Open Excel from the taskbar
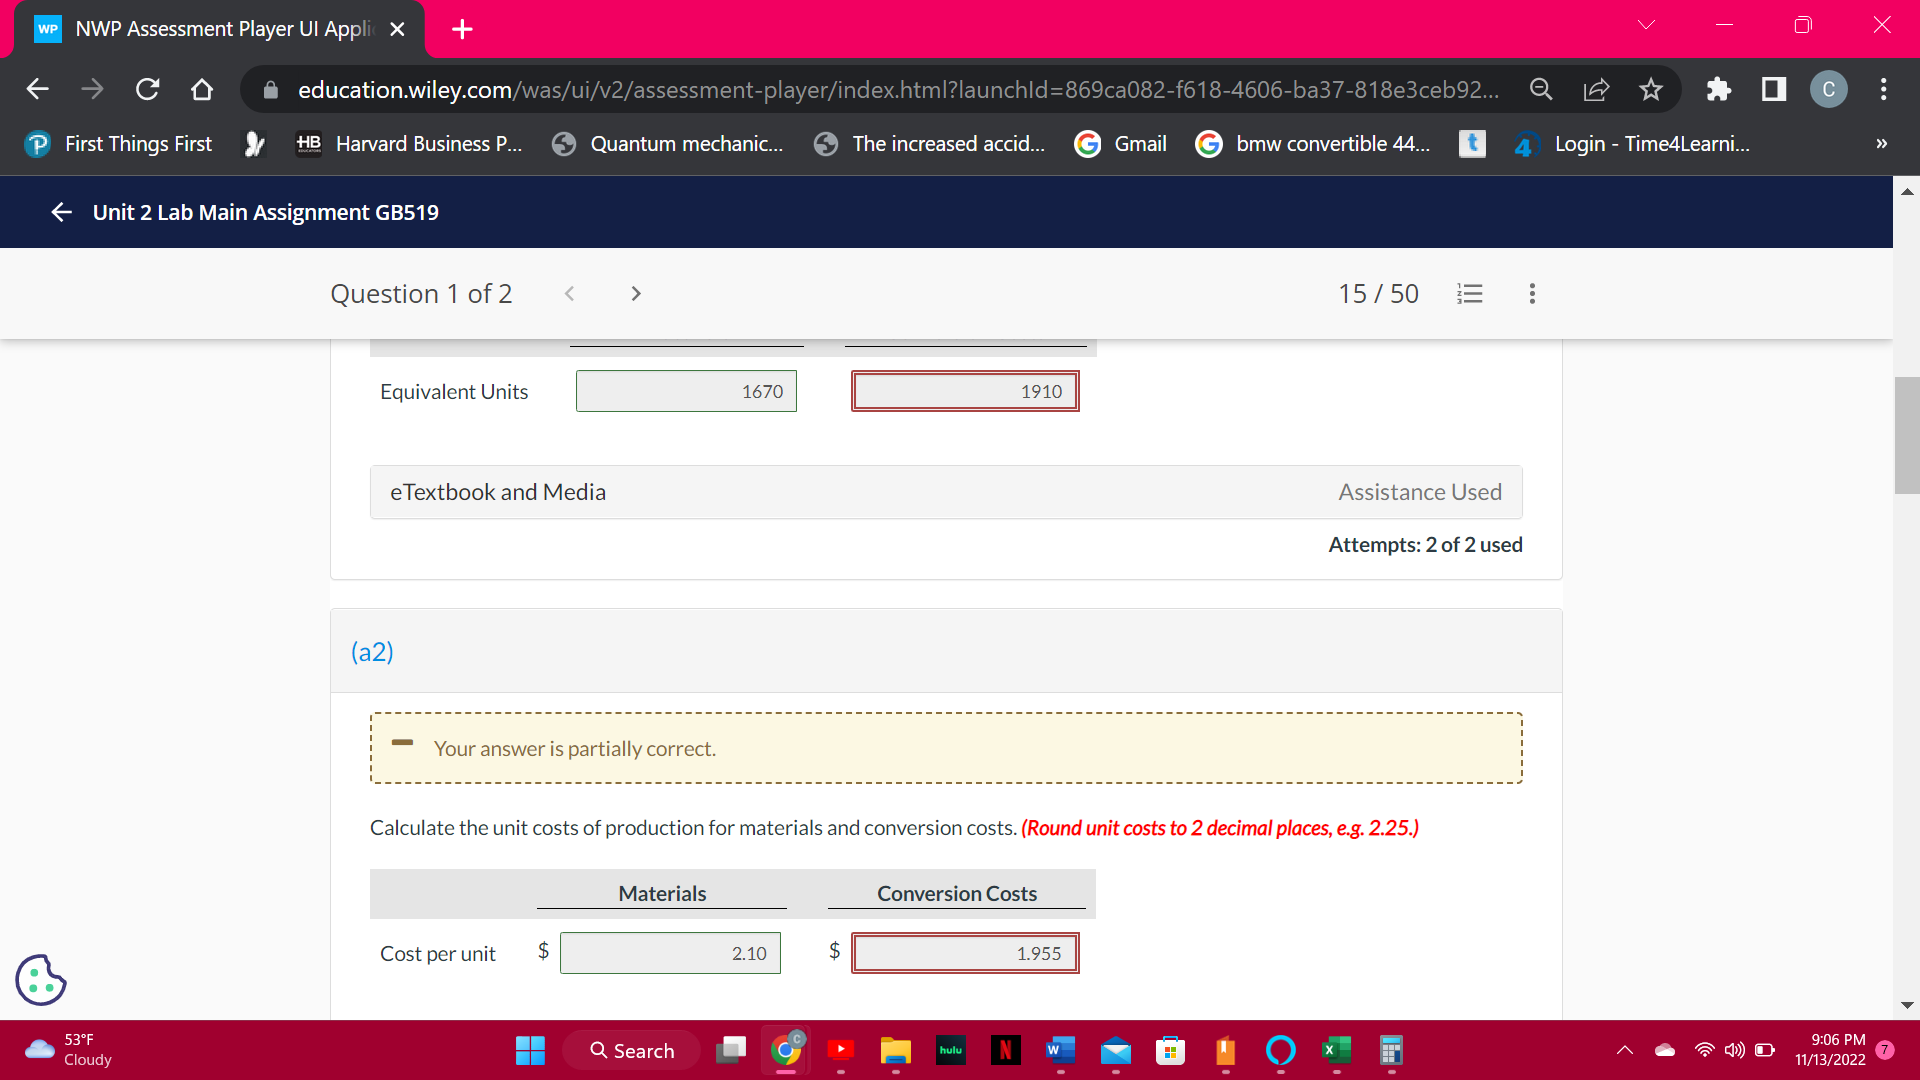Viewport: 1920px width, 1080px height. tap(1336, 1050)
